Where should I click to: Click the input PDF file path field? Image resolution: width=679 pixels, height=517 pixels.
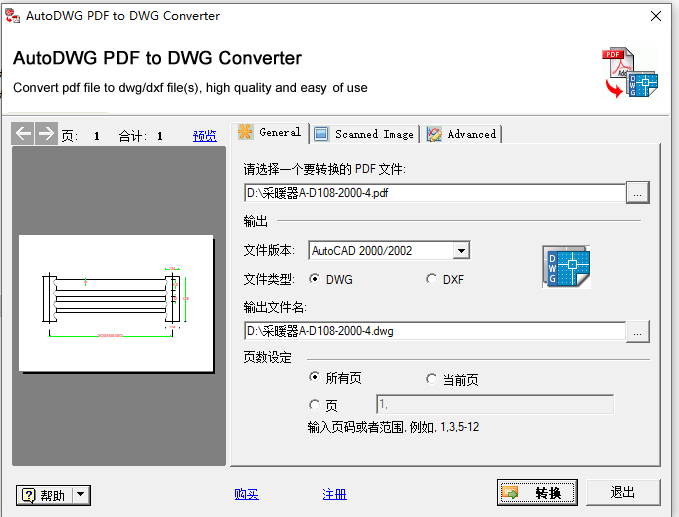[x=435, y=193]
